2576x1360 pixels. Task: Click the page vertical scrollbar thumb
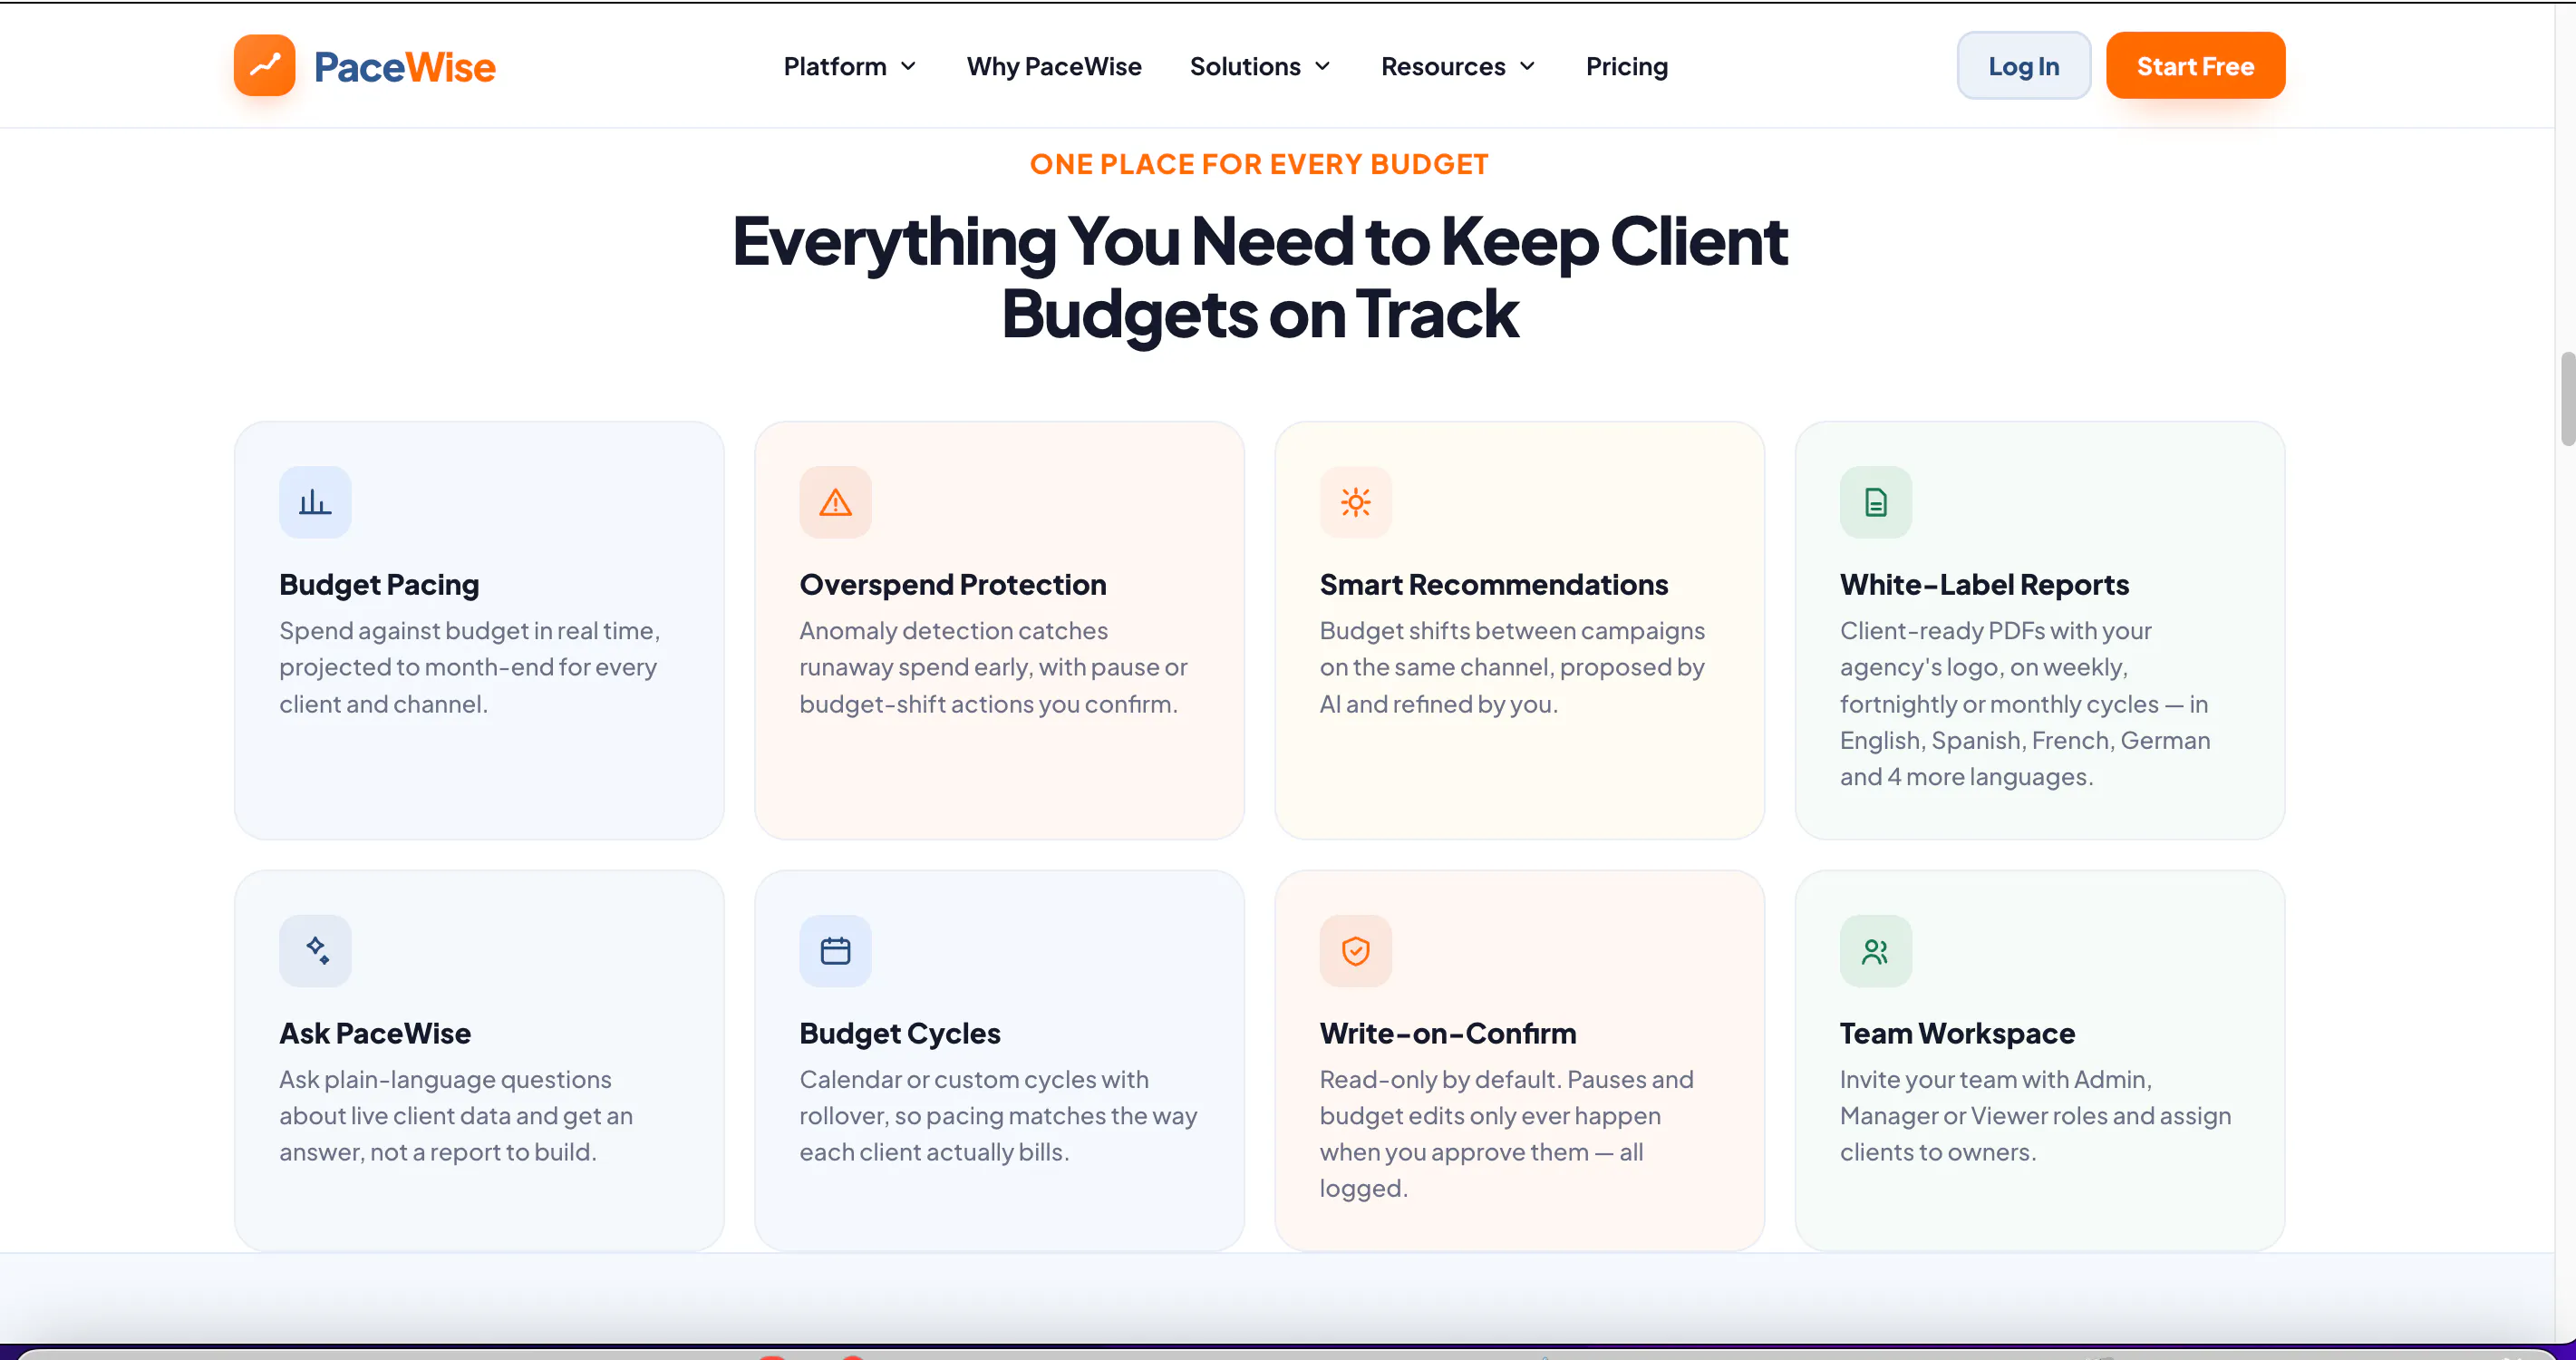[x=2567, y=398]
